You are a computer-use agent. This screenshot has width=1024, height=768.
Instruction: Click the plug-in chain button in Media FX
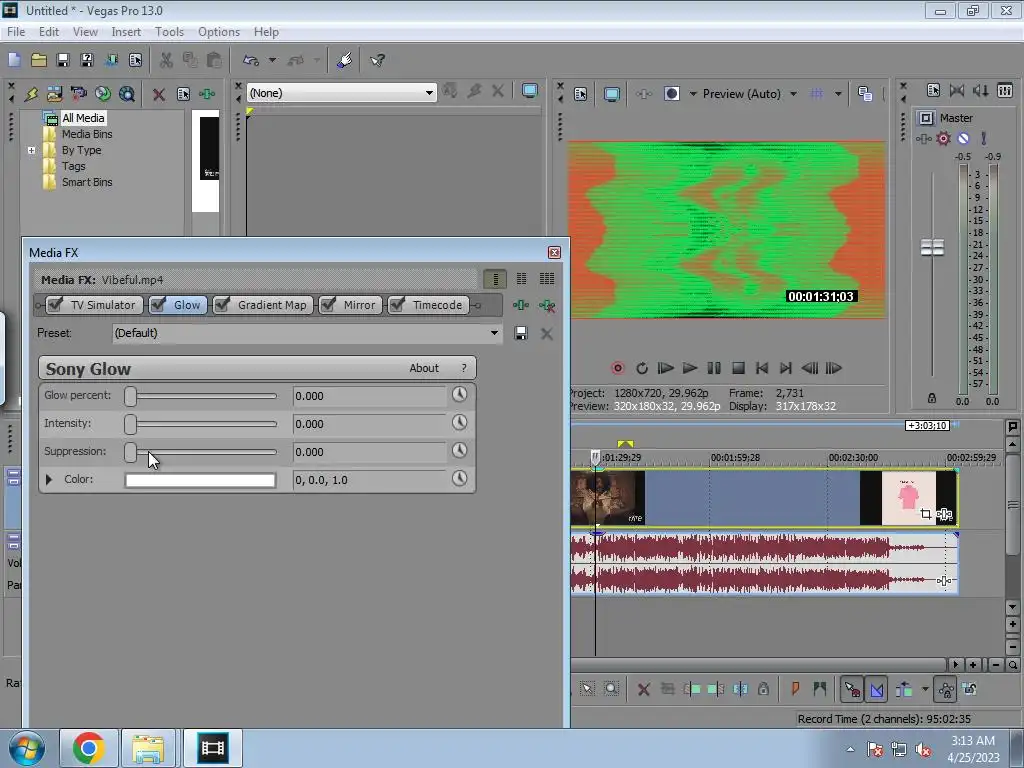pos(520,305)
